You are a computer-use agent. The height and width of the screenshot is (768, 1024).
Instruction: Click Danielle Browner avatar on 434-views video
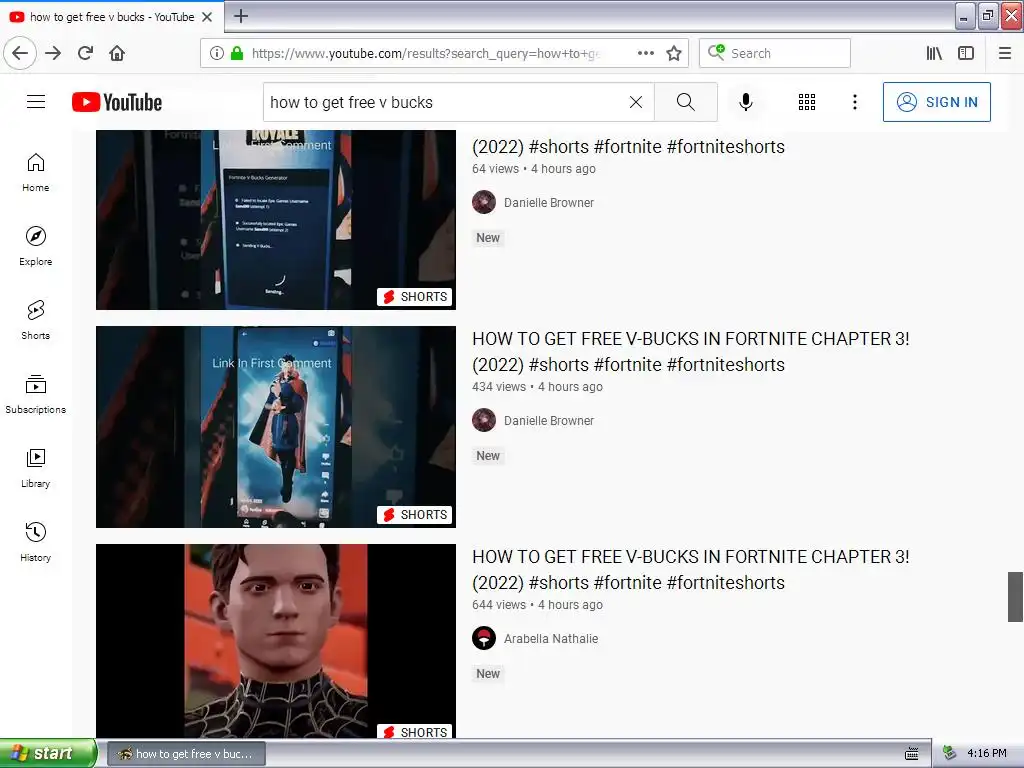[484, 420]
